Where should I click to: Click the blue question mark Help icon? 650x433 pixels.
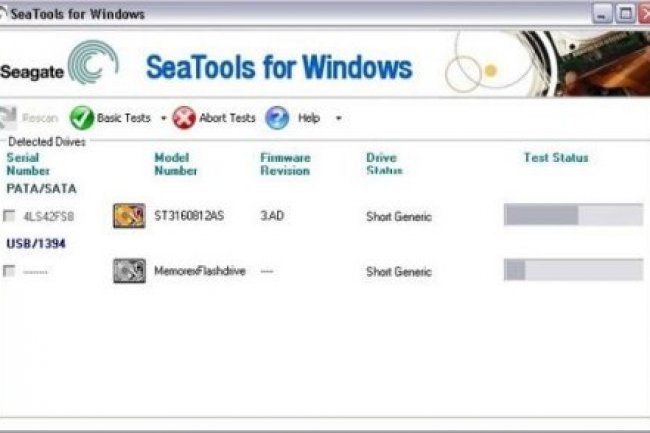click(x=277, y=118)
